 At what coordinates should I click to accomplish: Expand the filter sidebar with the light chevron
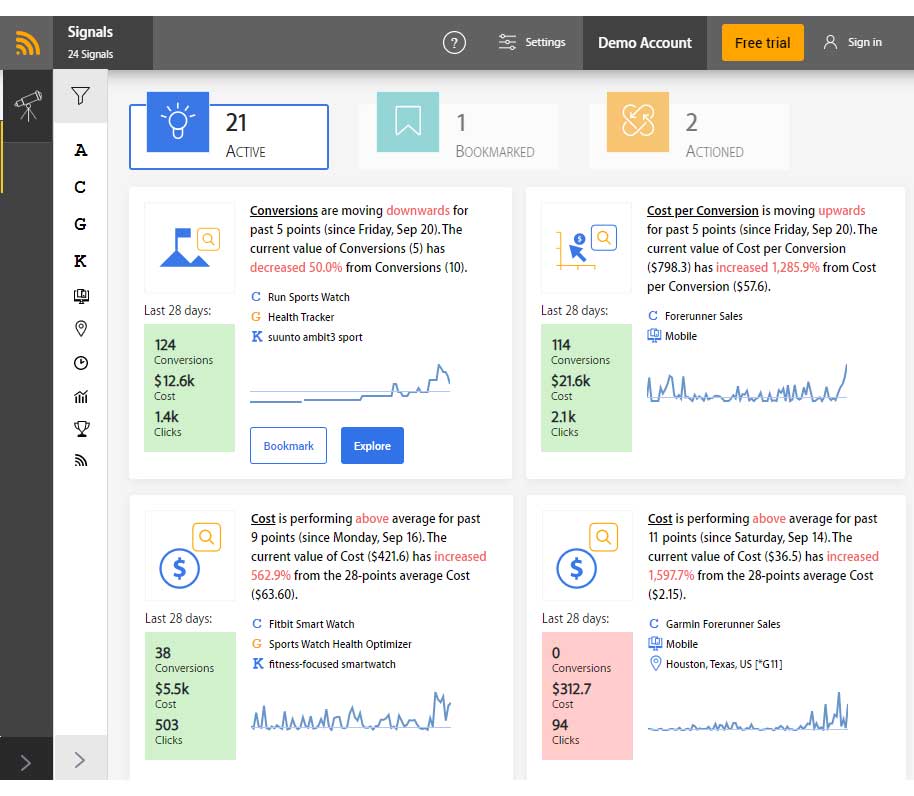80,760
